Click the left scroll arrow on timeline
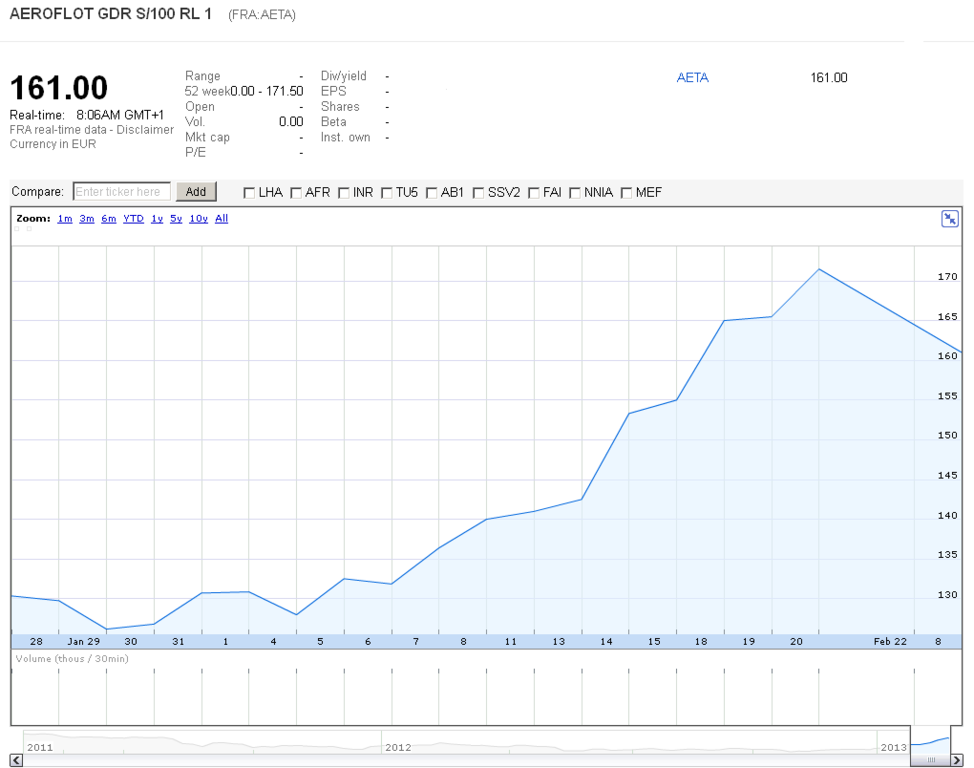The height and width of the screenshot is (768, 974). coord(16,760)
